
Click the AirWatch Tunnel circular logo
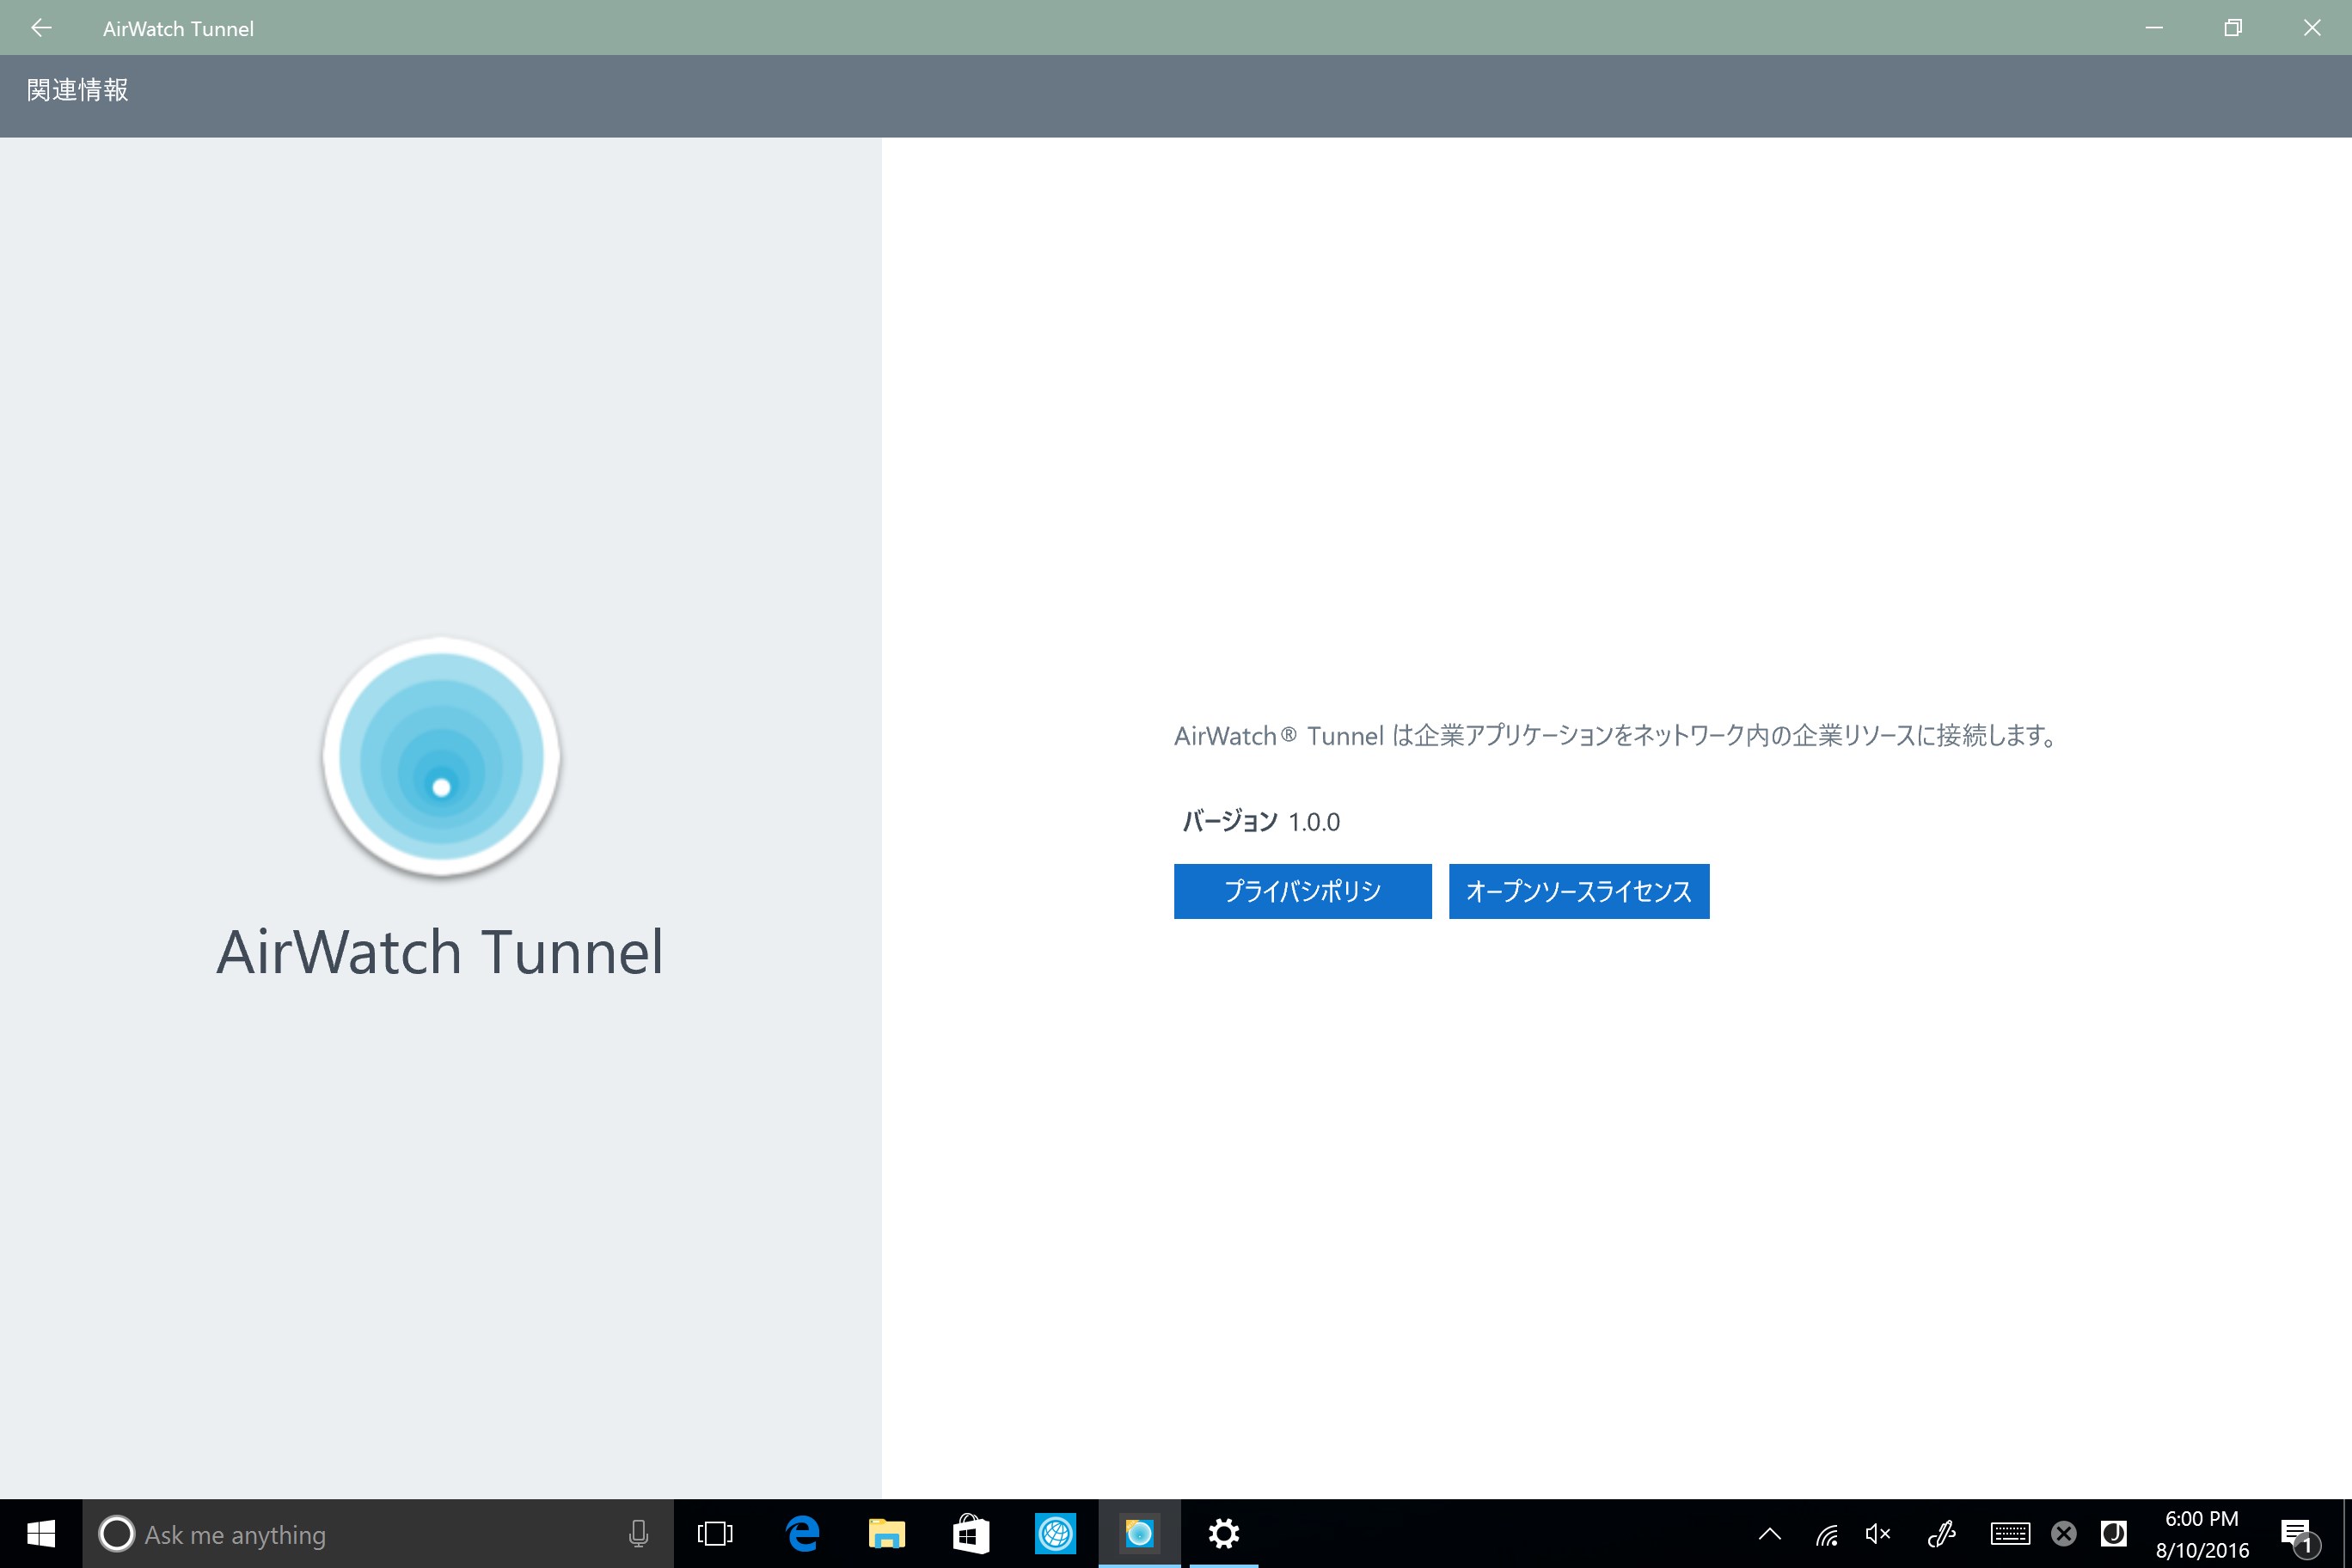click(441, 758)
